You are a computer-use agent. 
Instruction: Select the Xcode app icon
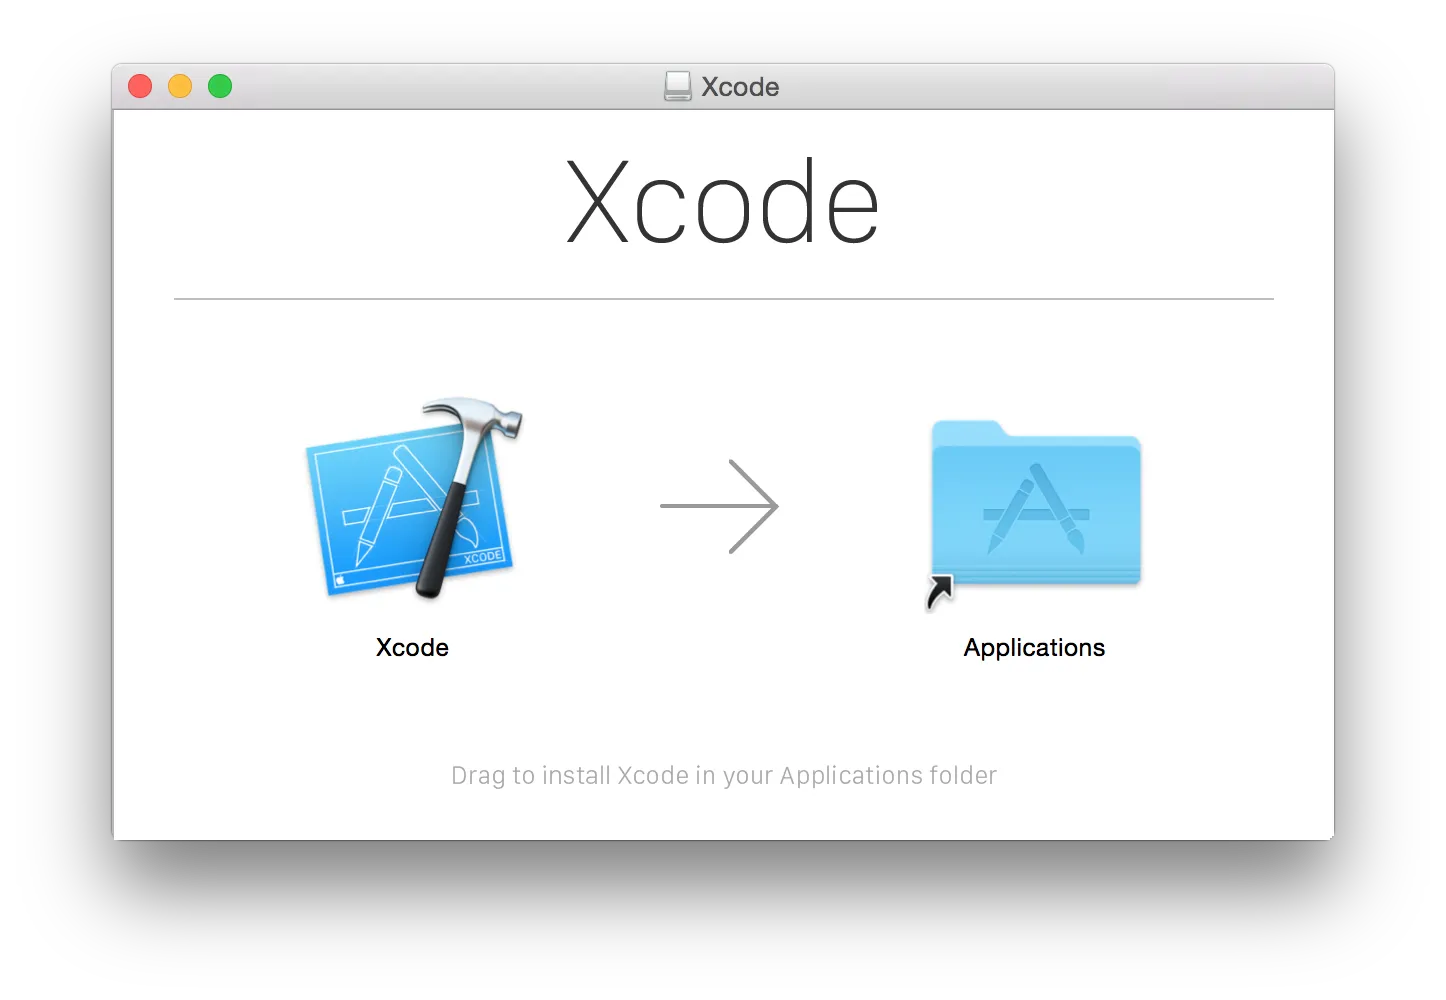tap(412, 502)
